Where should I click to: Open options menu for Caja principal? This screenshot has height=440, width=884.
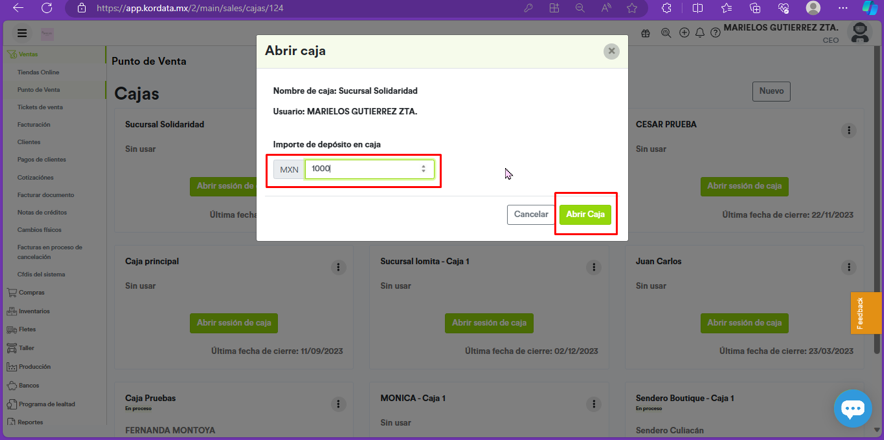338,267
